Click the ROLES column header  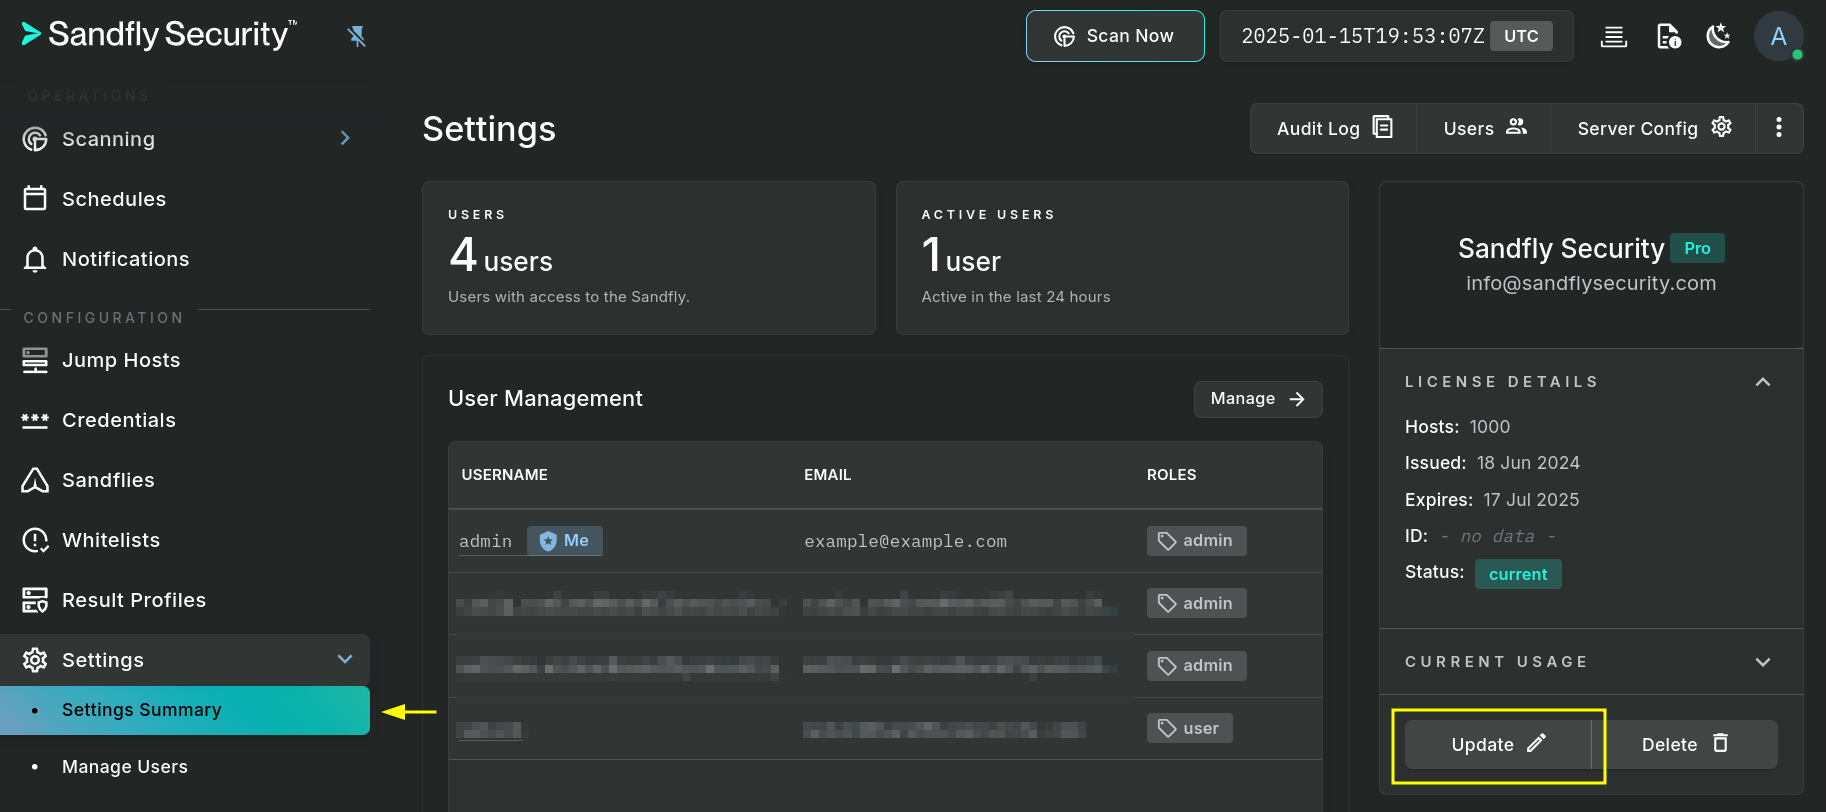1171,475
